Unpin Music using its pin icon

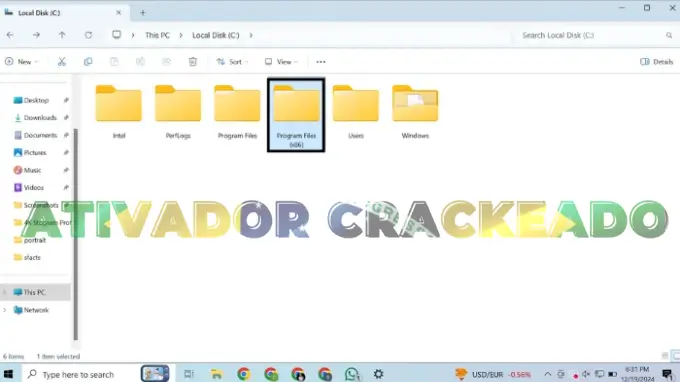[66, 170]
